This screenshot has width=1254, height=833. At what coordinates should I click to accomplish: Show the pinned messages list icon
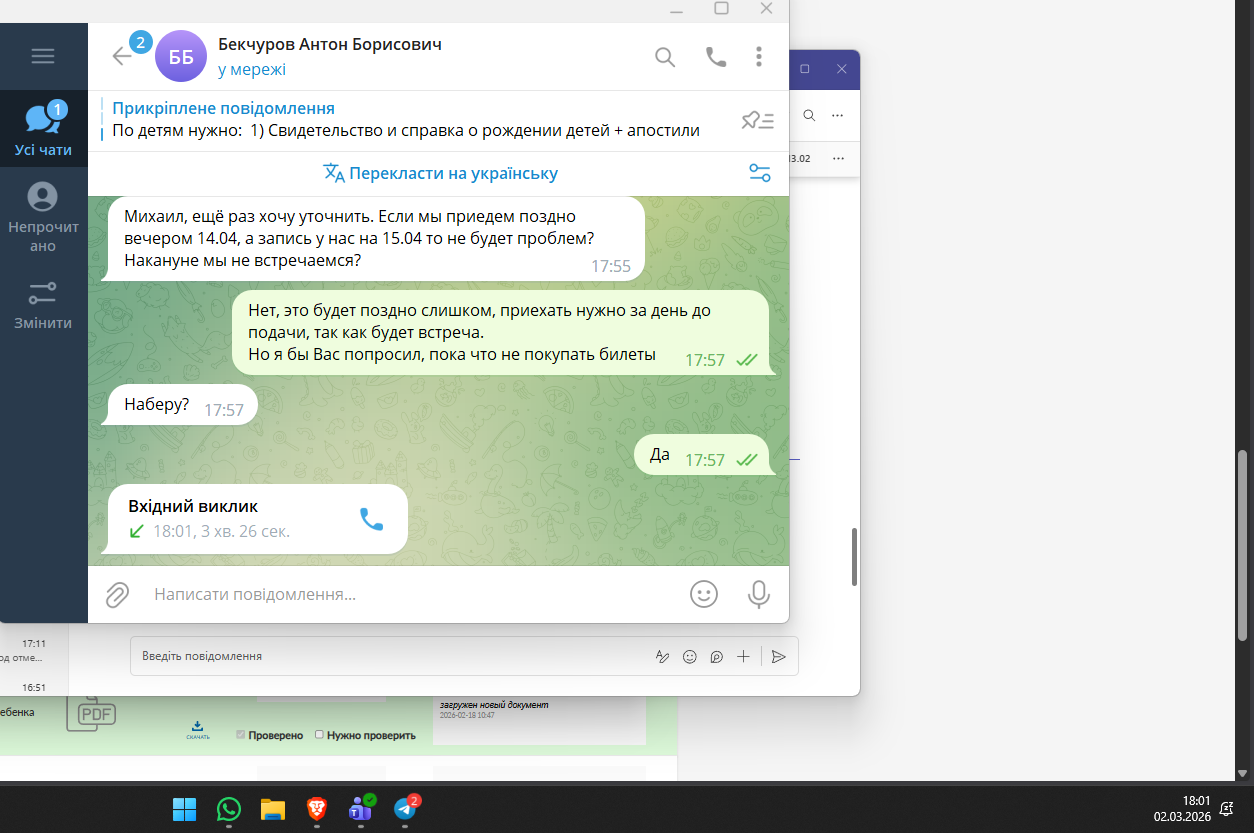(757, 121)
